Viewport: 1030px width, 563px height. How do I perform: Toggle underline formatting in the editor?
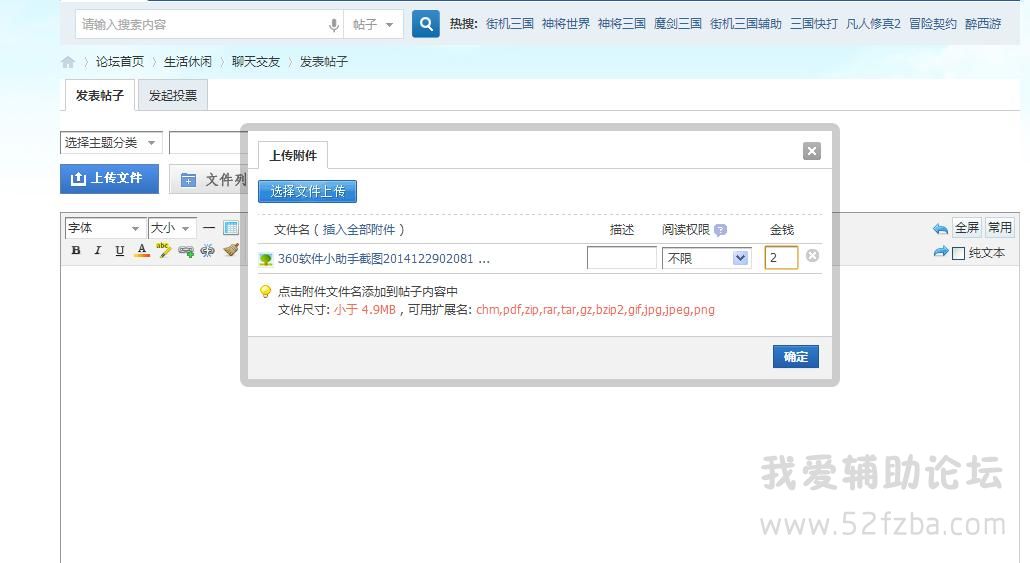point(120,250)
